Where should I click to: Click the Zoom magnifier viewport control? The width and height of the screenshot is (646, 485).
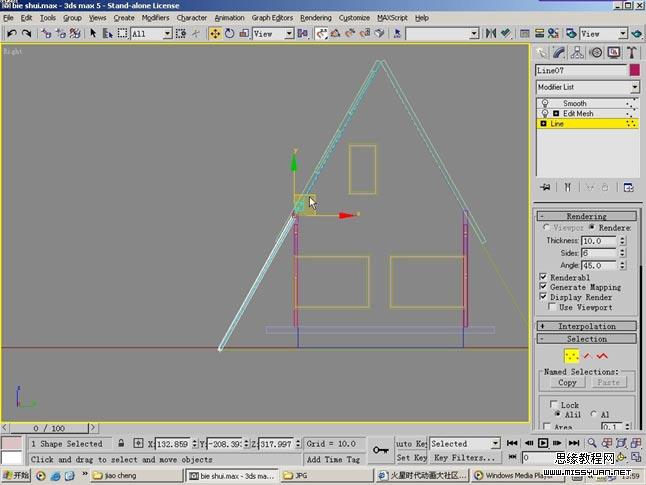click(x=592, y=443)
